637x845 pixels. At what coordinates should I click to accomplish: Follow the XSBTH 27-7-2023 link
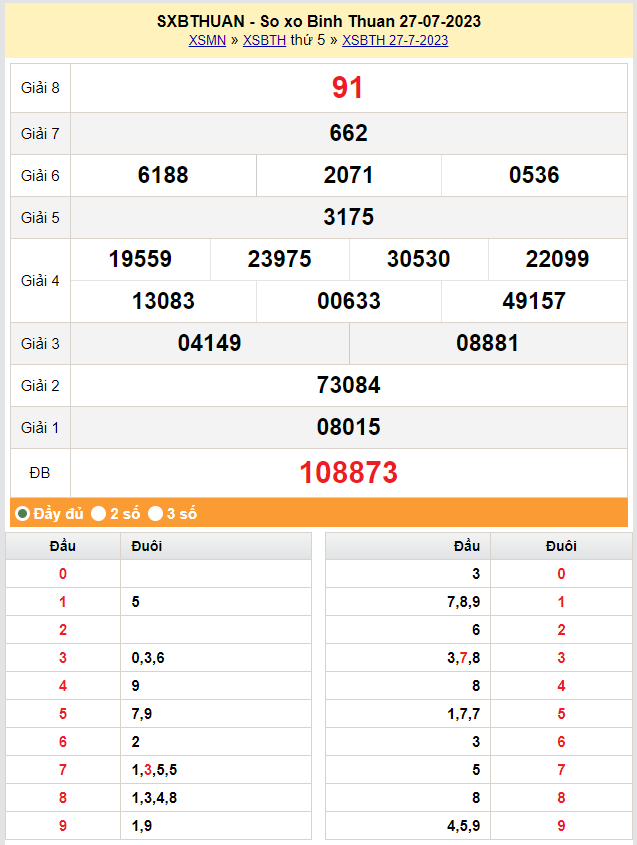(395, 40)
